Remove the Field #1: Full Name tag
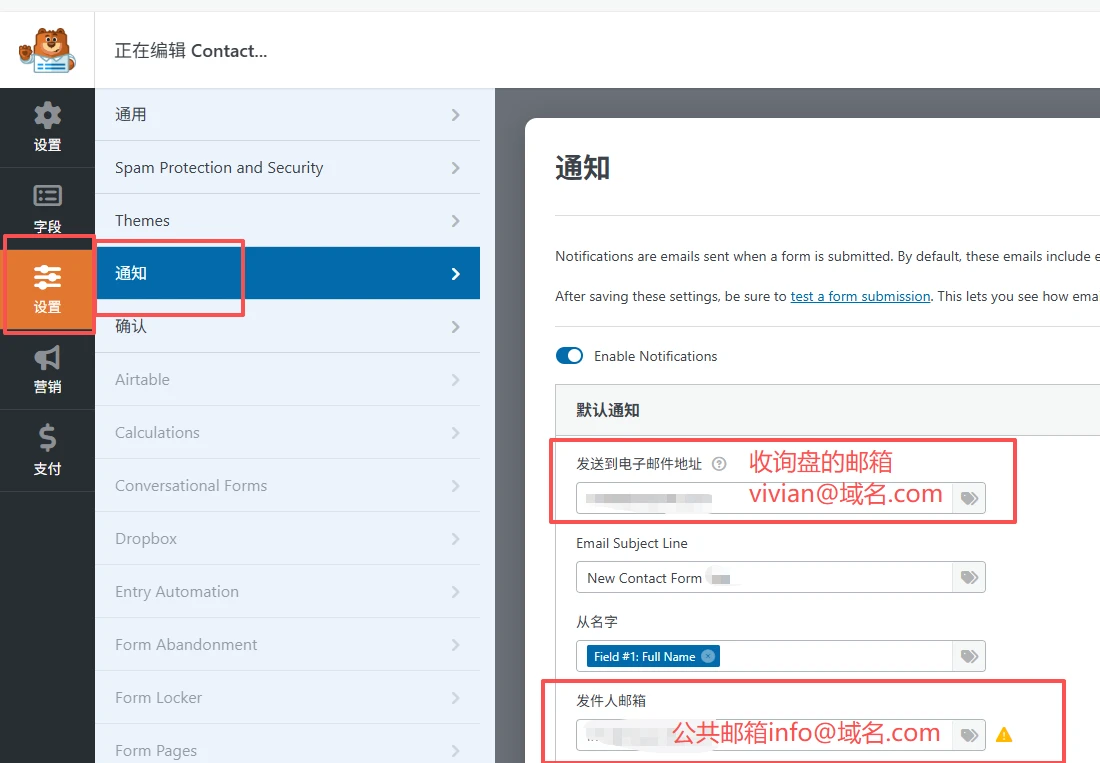 (x=710, y=656)
